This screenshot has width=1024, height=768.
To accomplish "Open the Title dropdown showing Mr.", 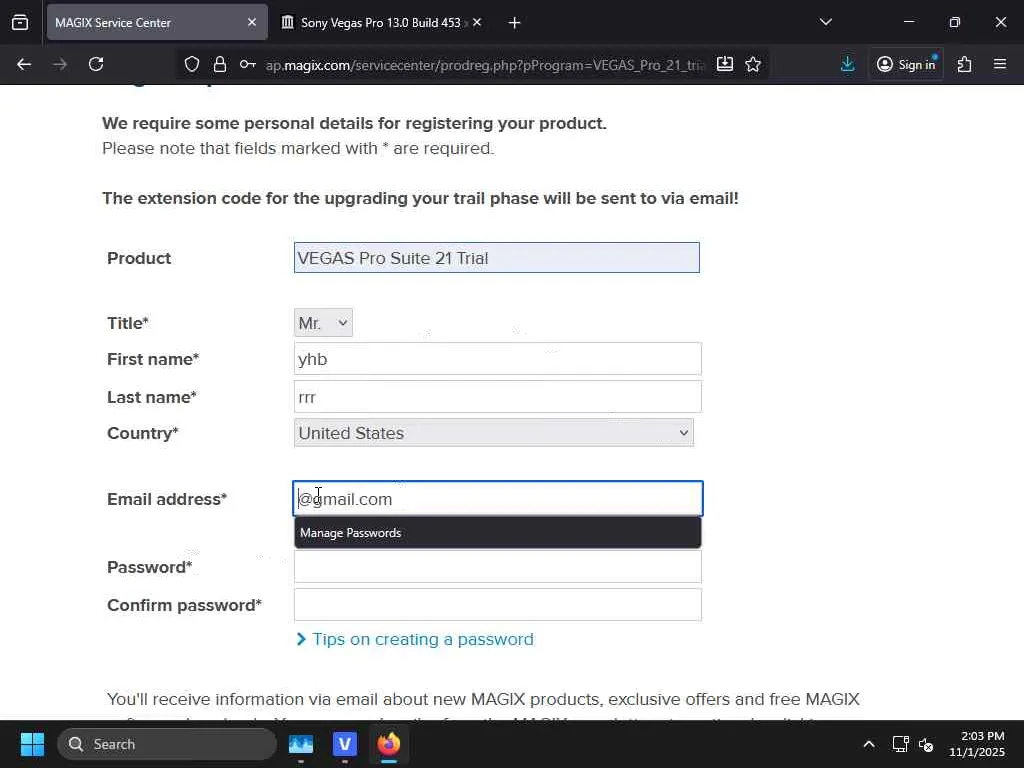I will tap(323, 323).
